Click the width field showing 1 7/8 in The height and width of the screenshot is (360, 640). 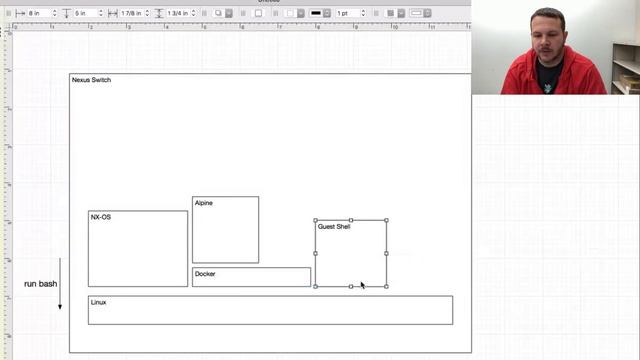132,13
